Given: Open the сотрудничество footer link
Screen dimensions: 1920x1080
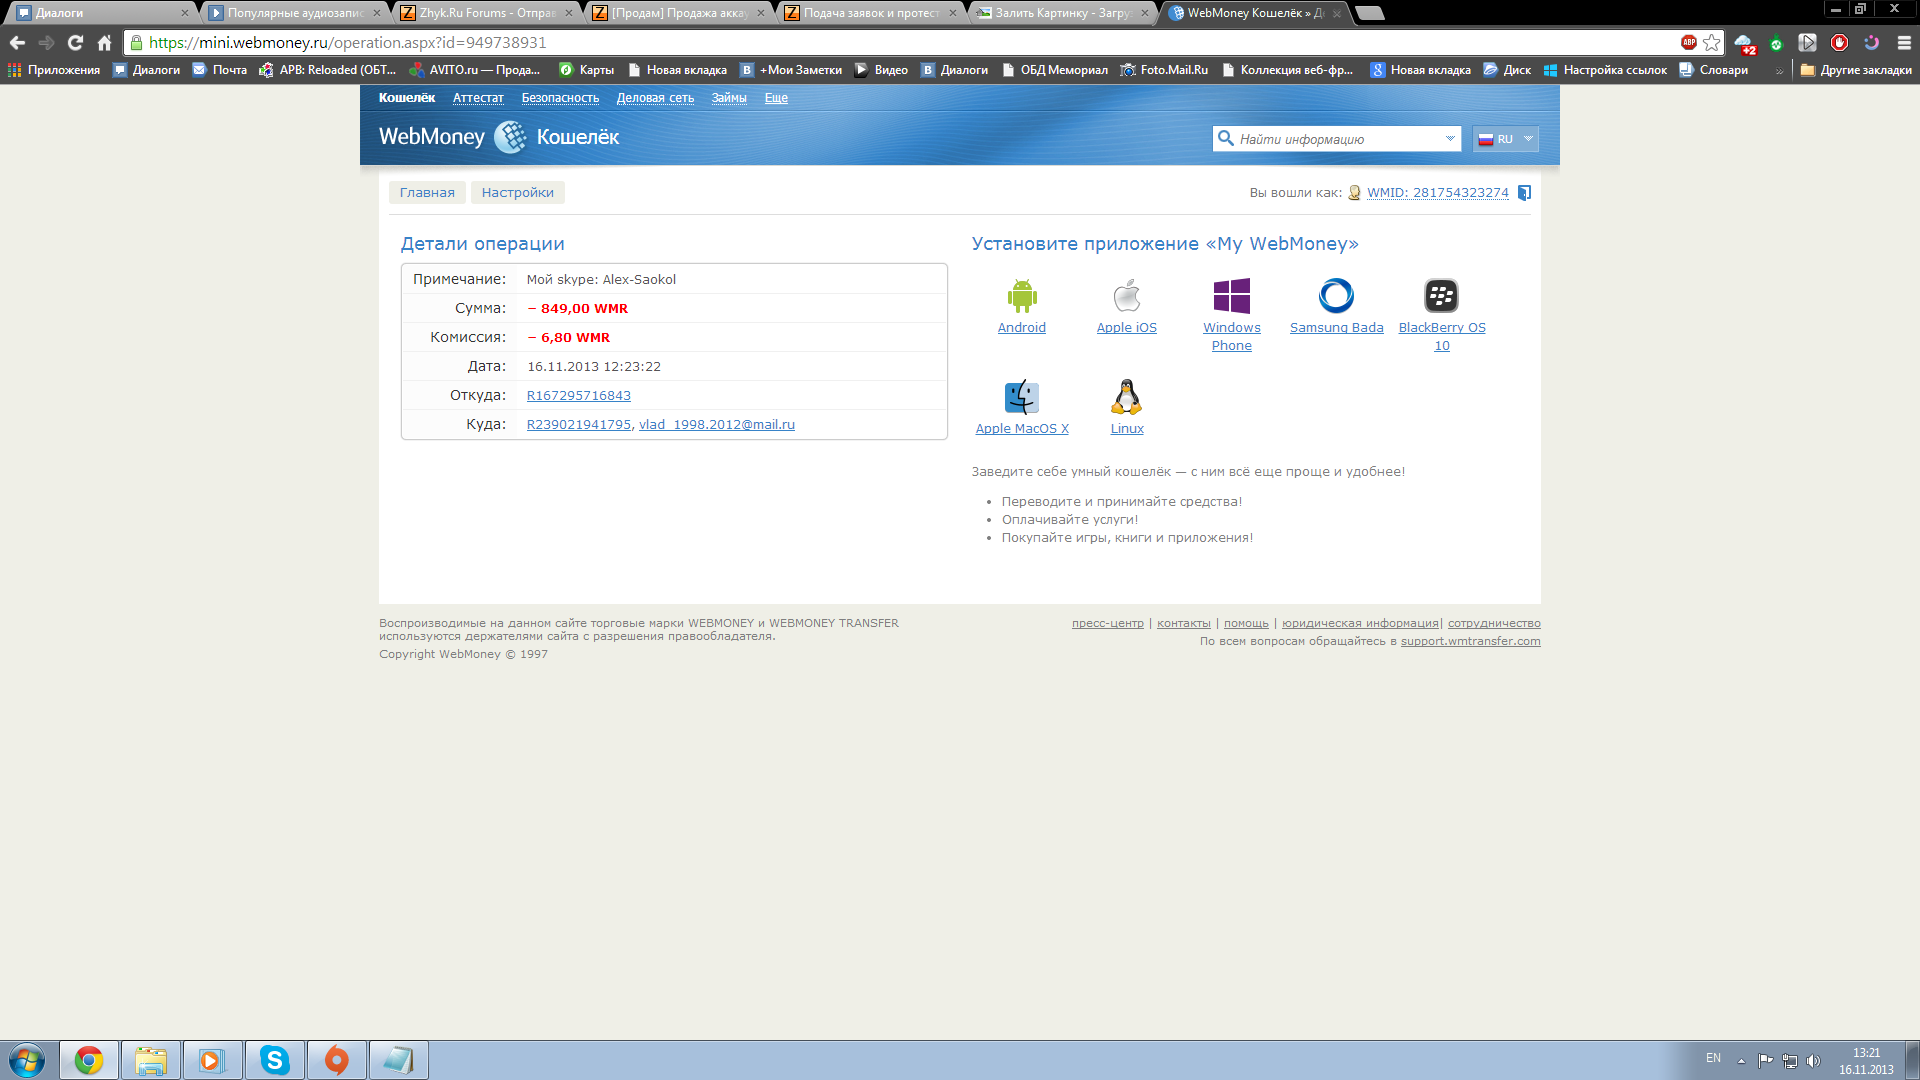Looking at the screenshot, I should point(1494,624).
